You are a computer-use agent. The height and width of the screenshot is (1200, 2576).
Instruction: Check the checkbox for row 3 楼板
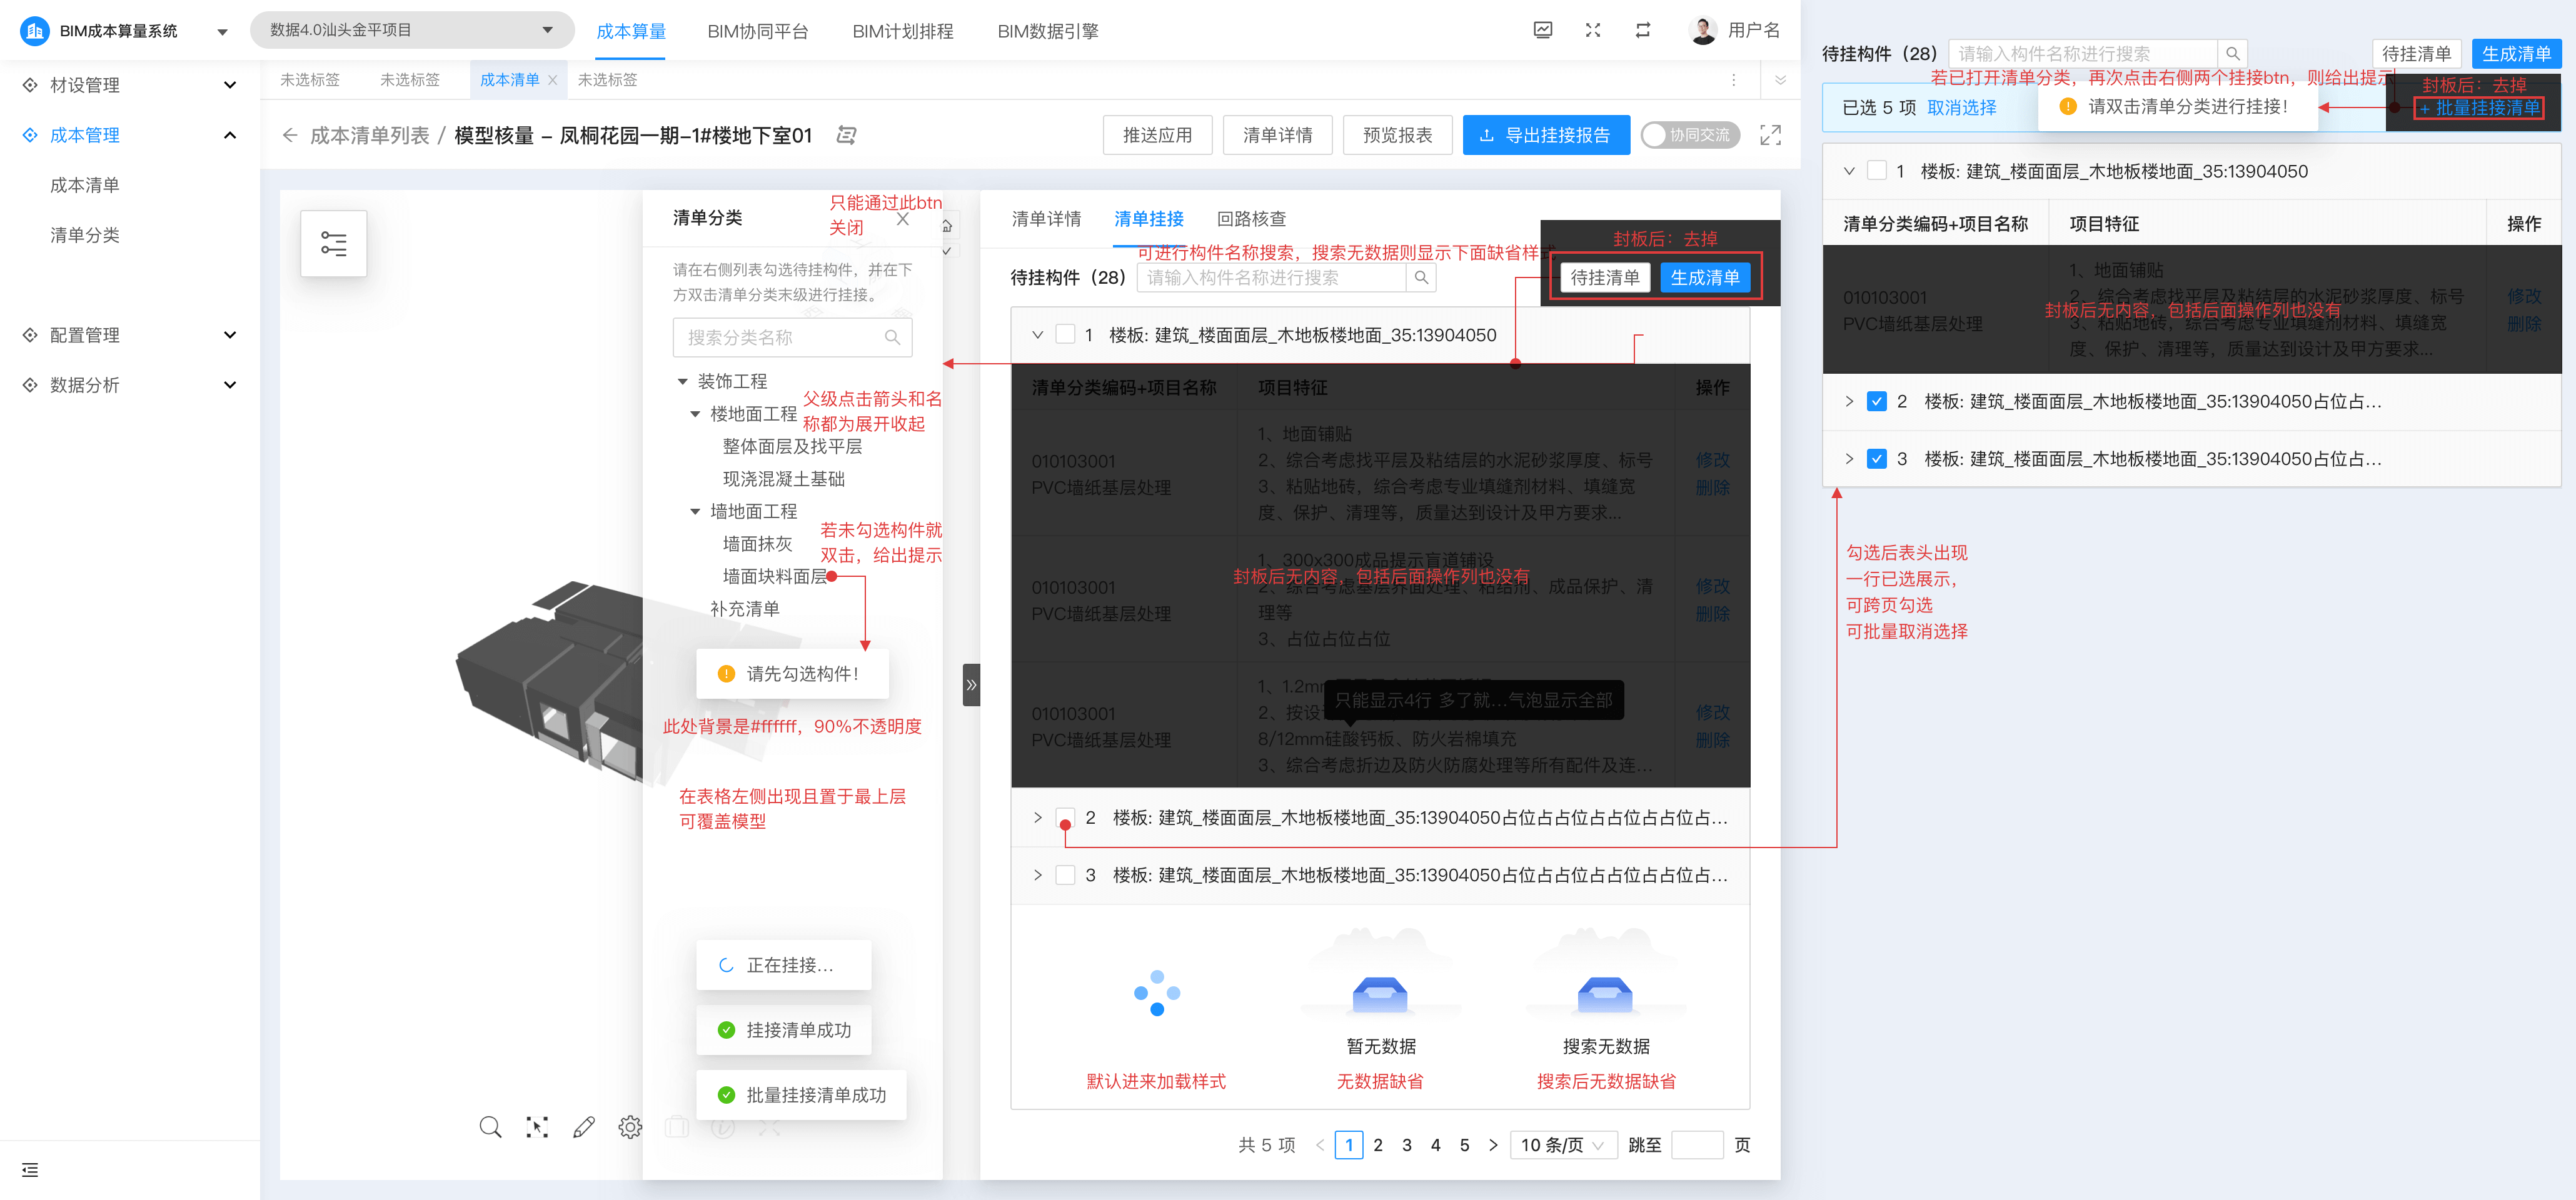(x=1066, y=875)
